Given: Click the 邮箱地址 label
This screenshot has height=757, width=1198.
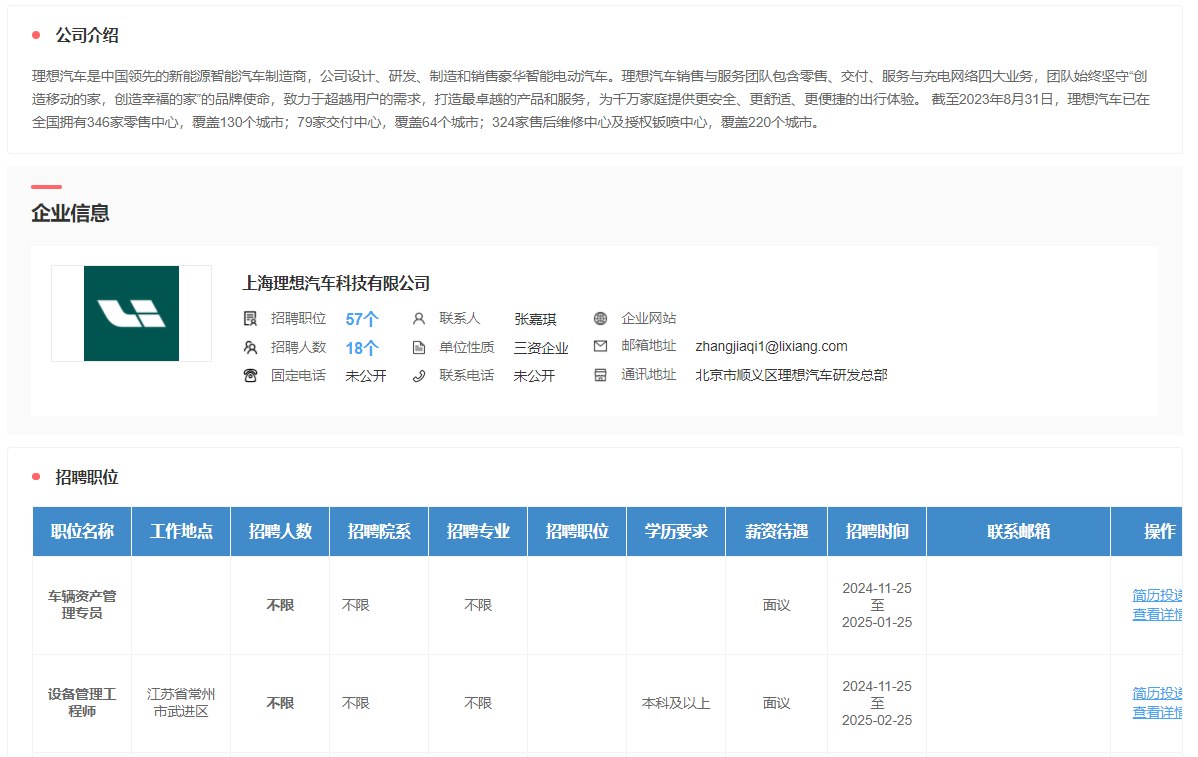Looking at the screenshot, I should 649,346.
